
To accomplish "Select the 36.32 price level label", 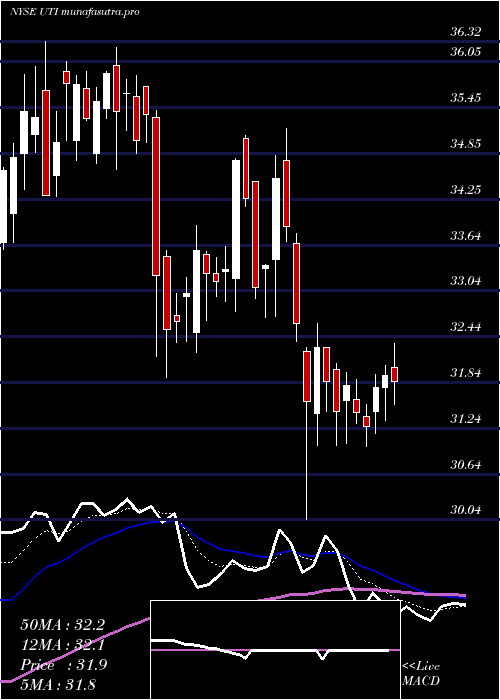I will click(x=466, y=32).
